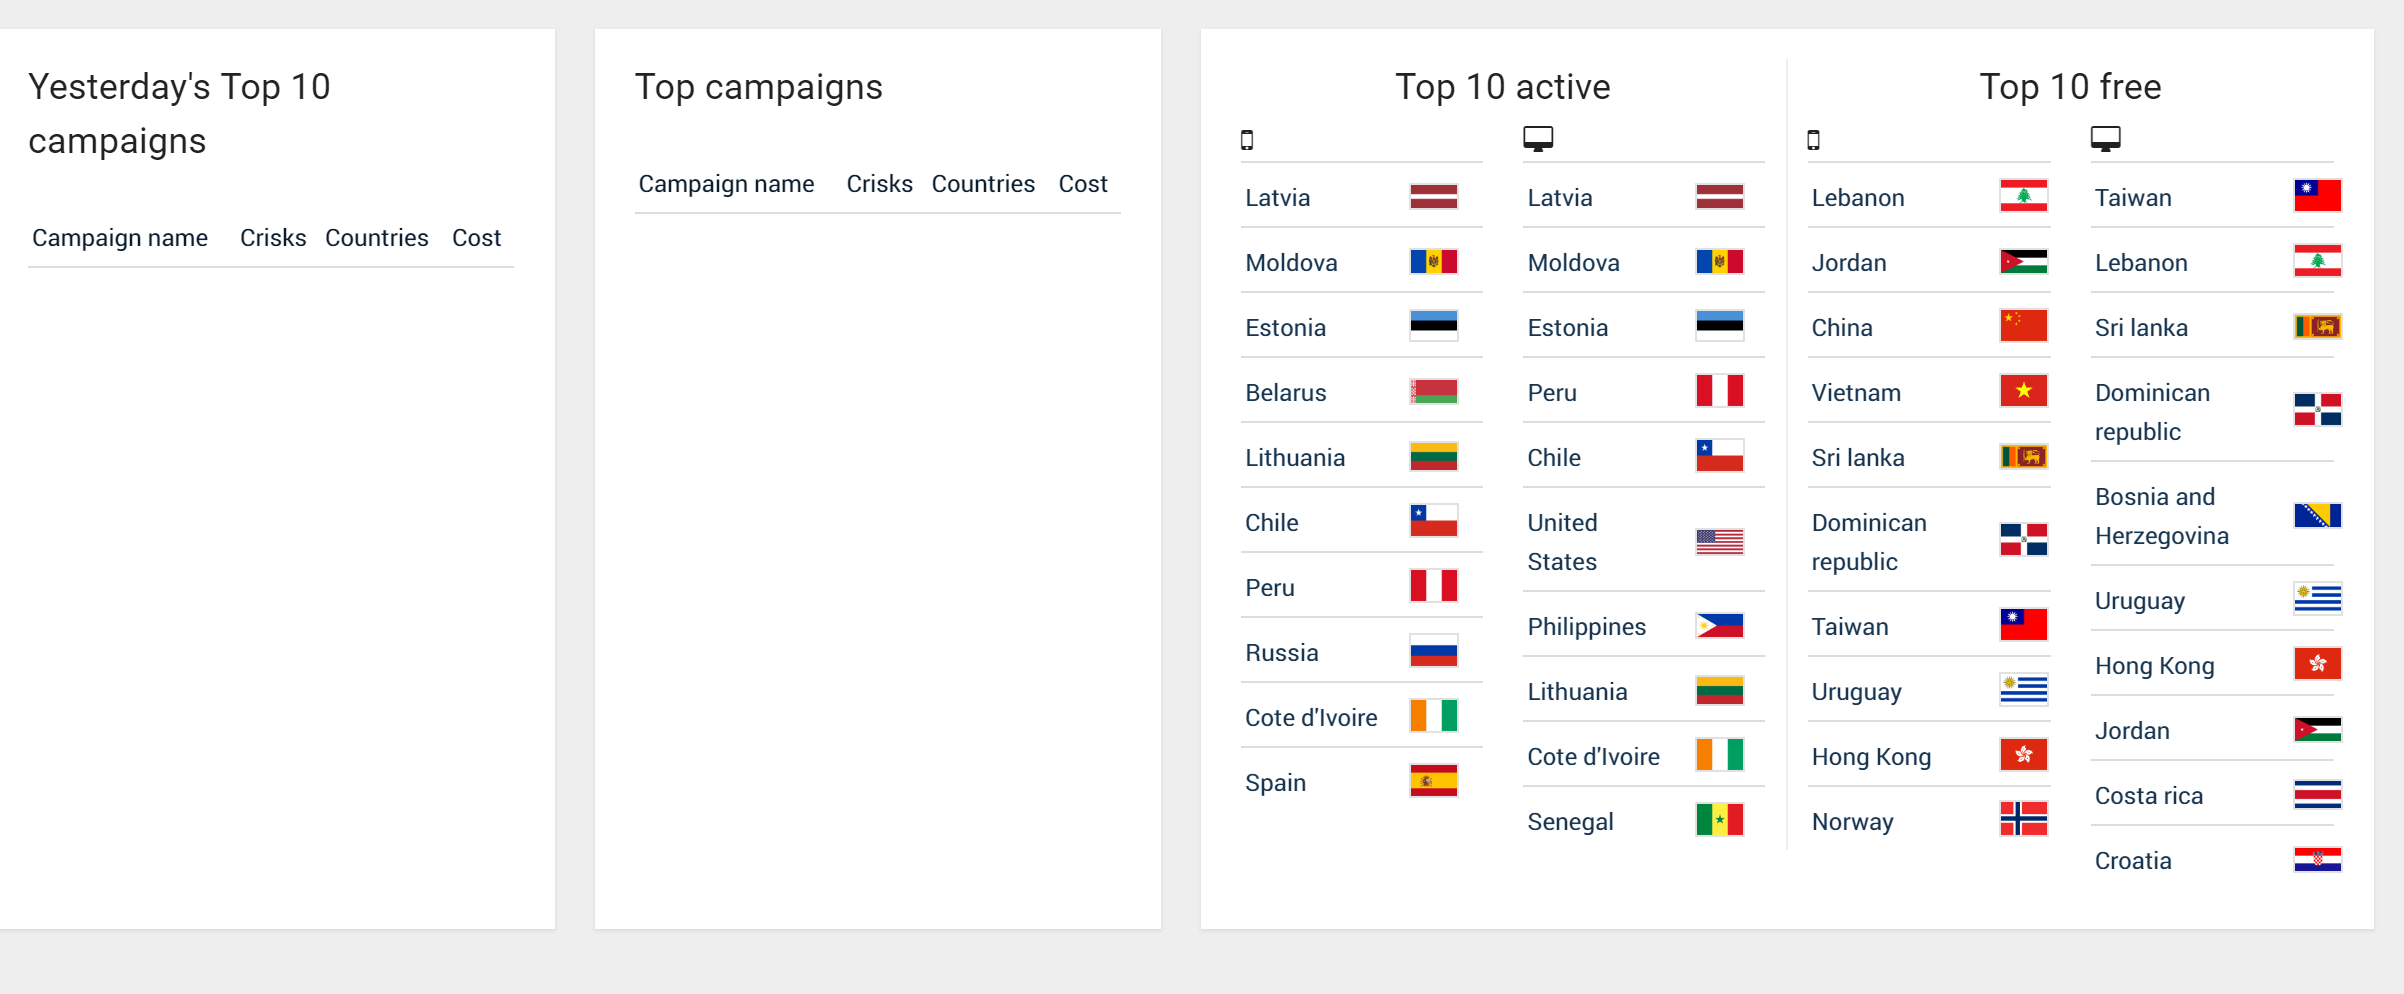Open the Costa rica entry
This screenshot has height=994, width=2404.
pos(2149,796)
